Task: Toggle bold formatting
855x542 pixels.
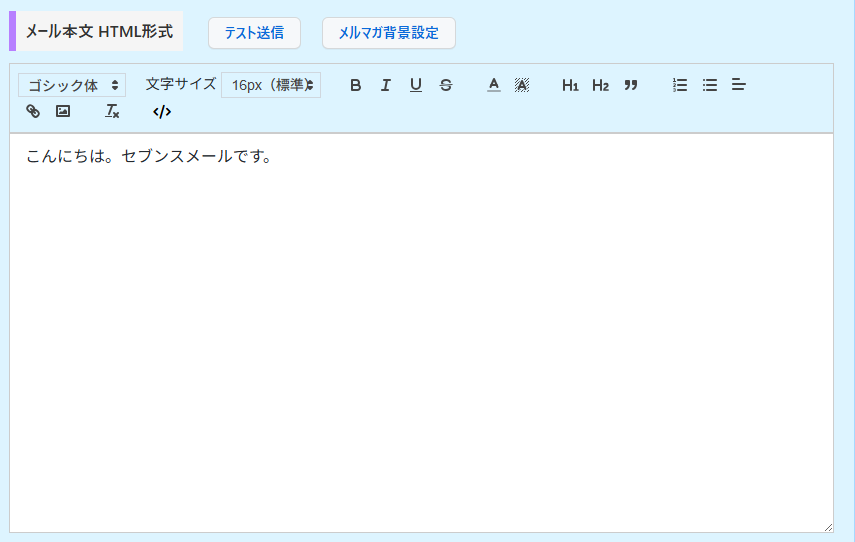Action: click(355, 85)
